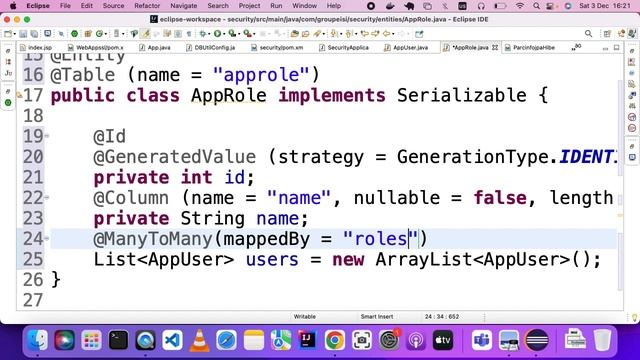Open Google Chrome from the Dock
The image size is (640, 360).
pos(334,340)
